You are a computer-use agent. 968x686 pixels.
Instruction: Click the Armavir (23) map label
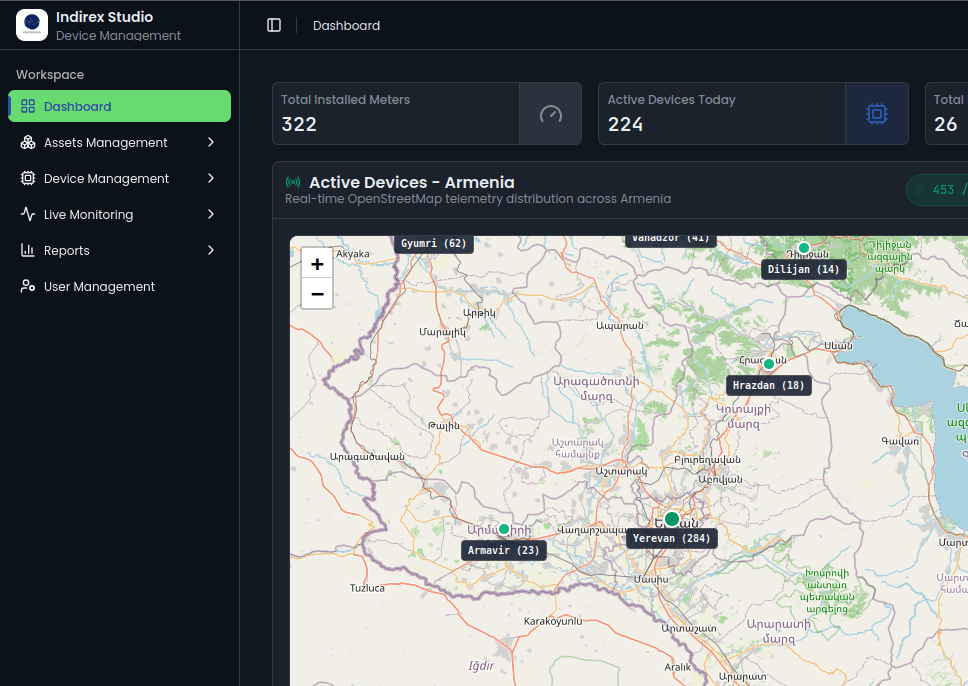[504, 550]
